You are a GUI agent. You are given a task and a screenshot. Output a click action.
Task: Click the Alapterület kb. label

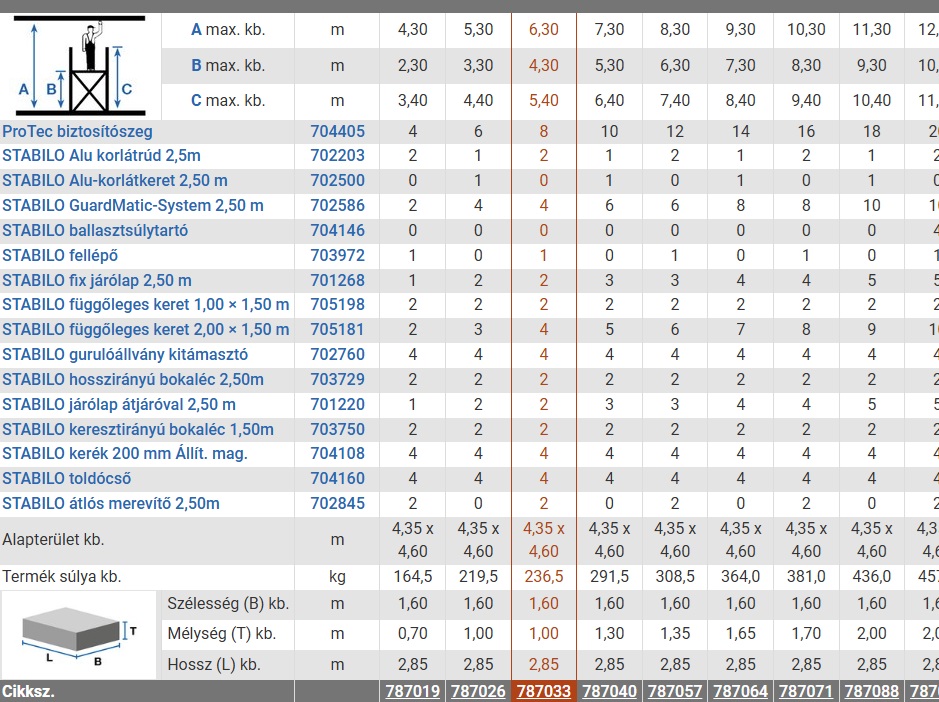[53, 540]
